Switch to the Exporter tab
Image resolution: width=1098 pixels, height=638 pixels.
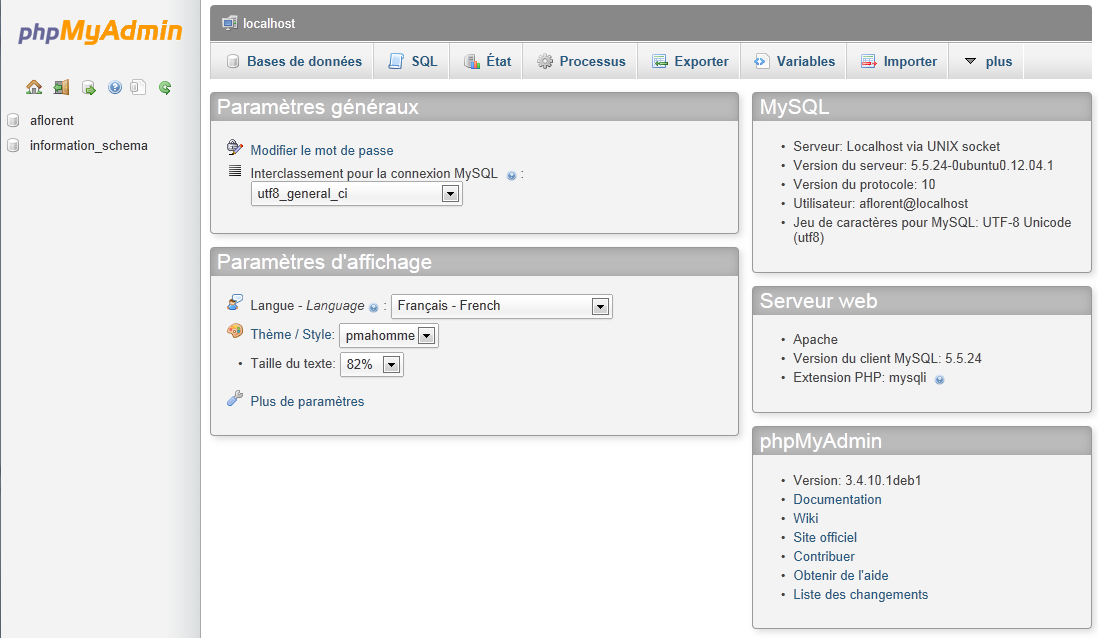690,62
